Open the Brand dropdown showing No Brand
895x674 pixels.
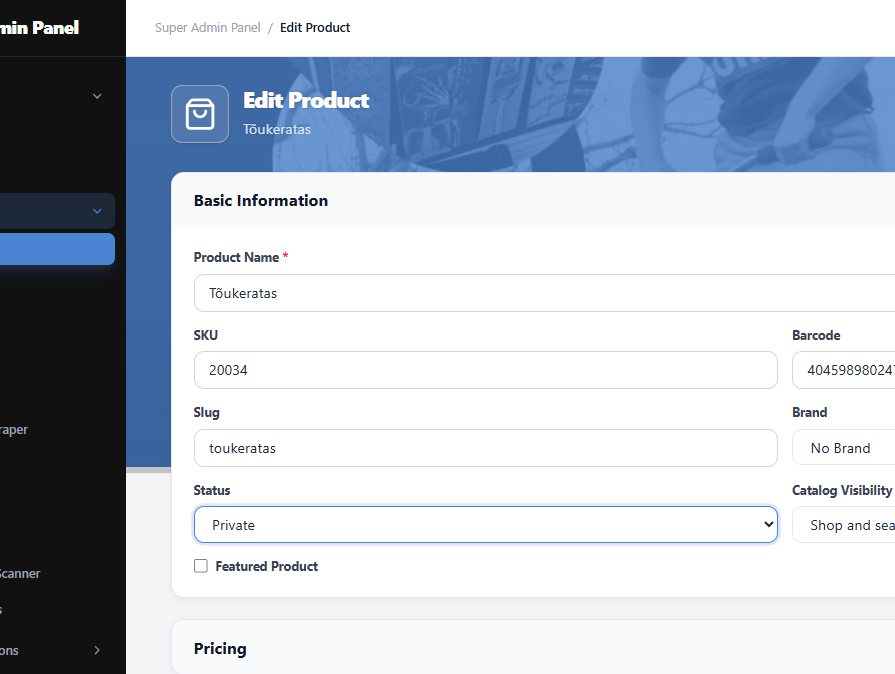pos(844,448)
